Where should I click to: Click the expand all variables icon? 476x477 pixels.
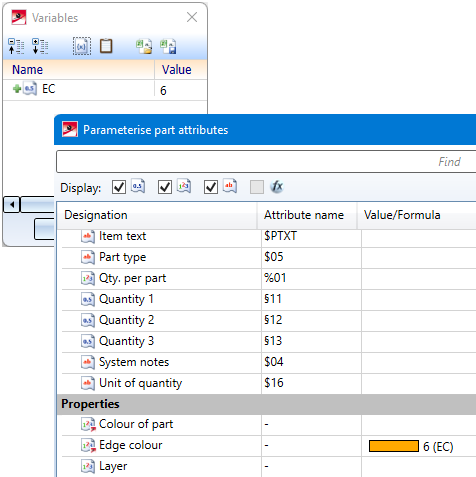click(40, 46)
